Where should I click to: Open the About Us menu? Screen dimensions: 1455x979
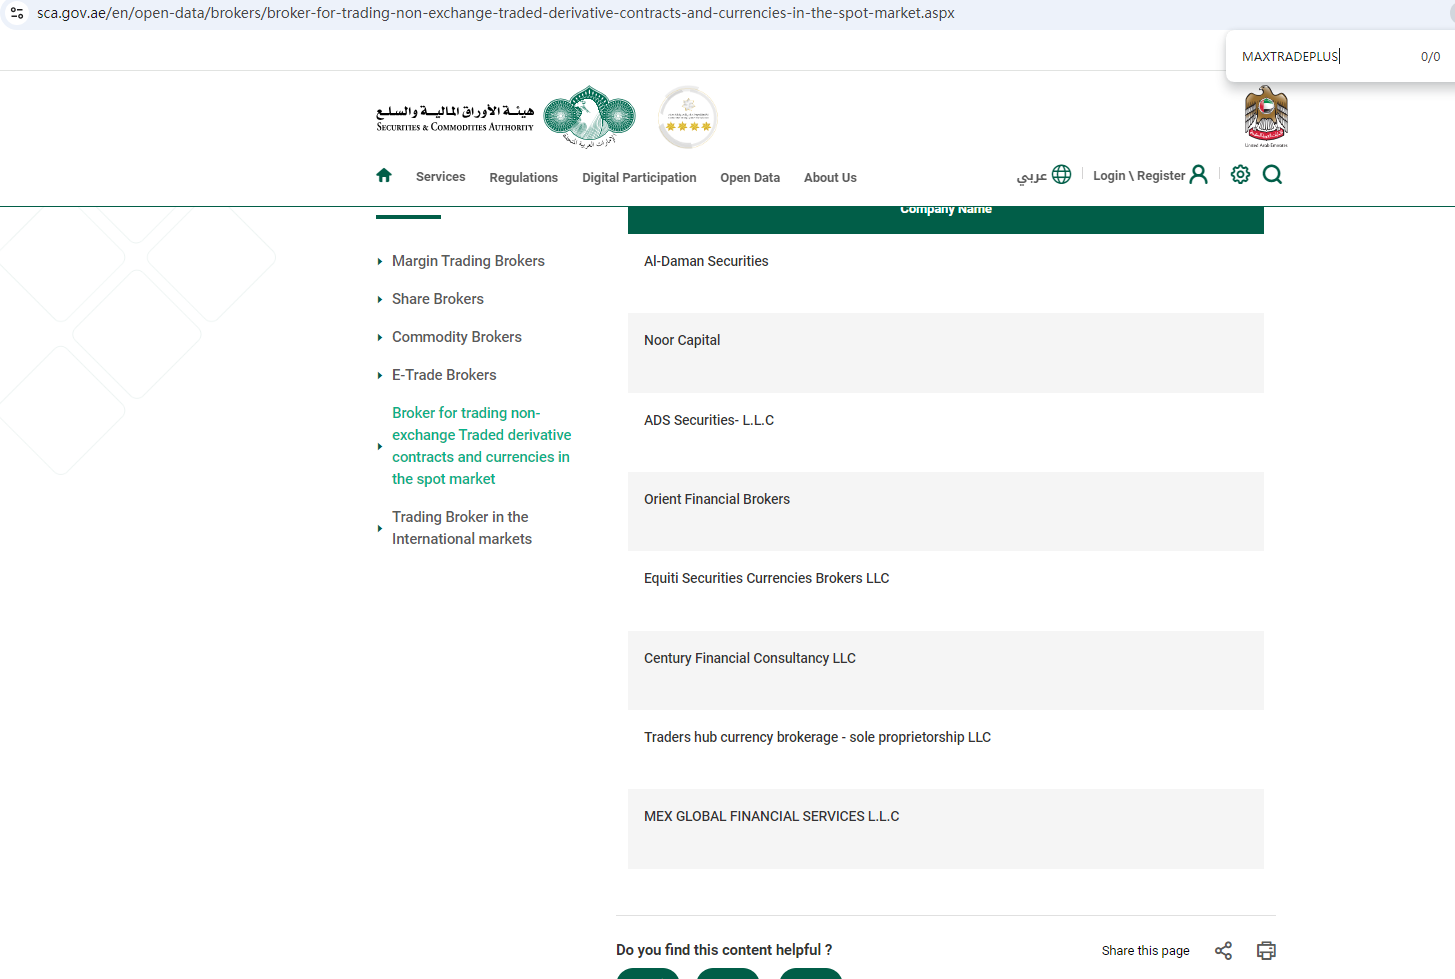click(x=830, y=178)
